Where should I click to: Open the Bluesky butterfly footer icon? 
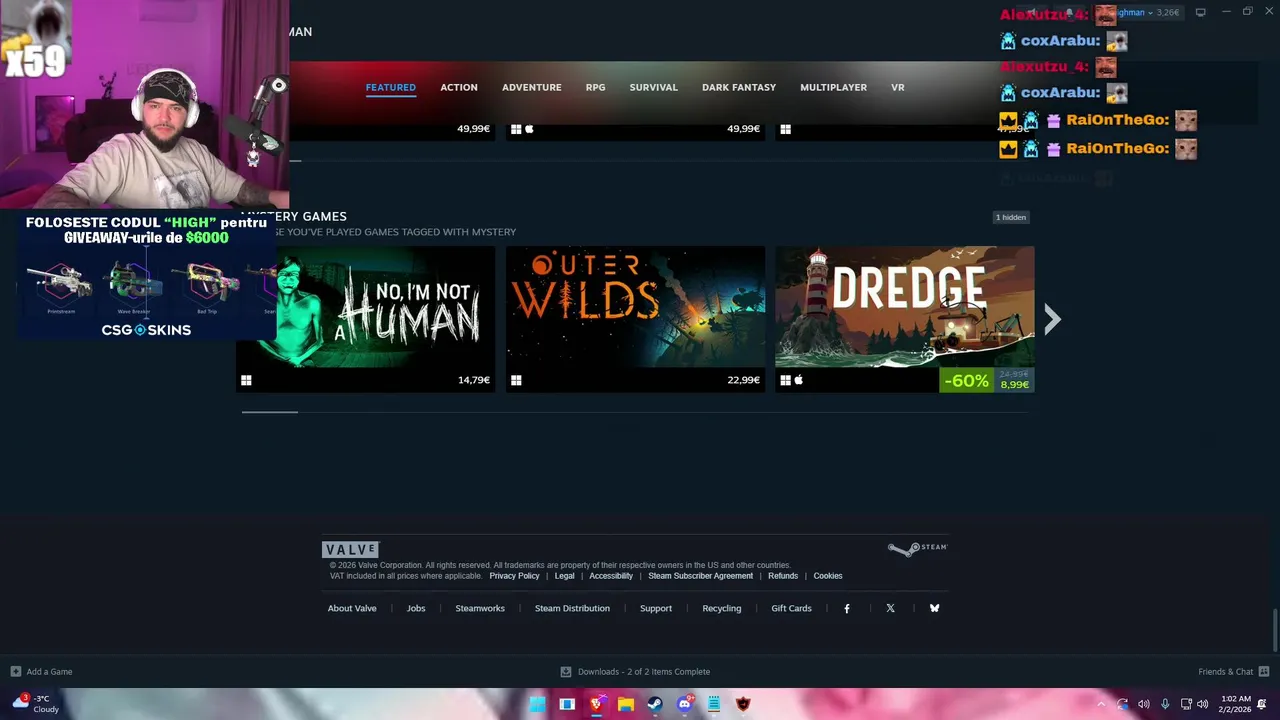934,608
